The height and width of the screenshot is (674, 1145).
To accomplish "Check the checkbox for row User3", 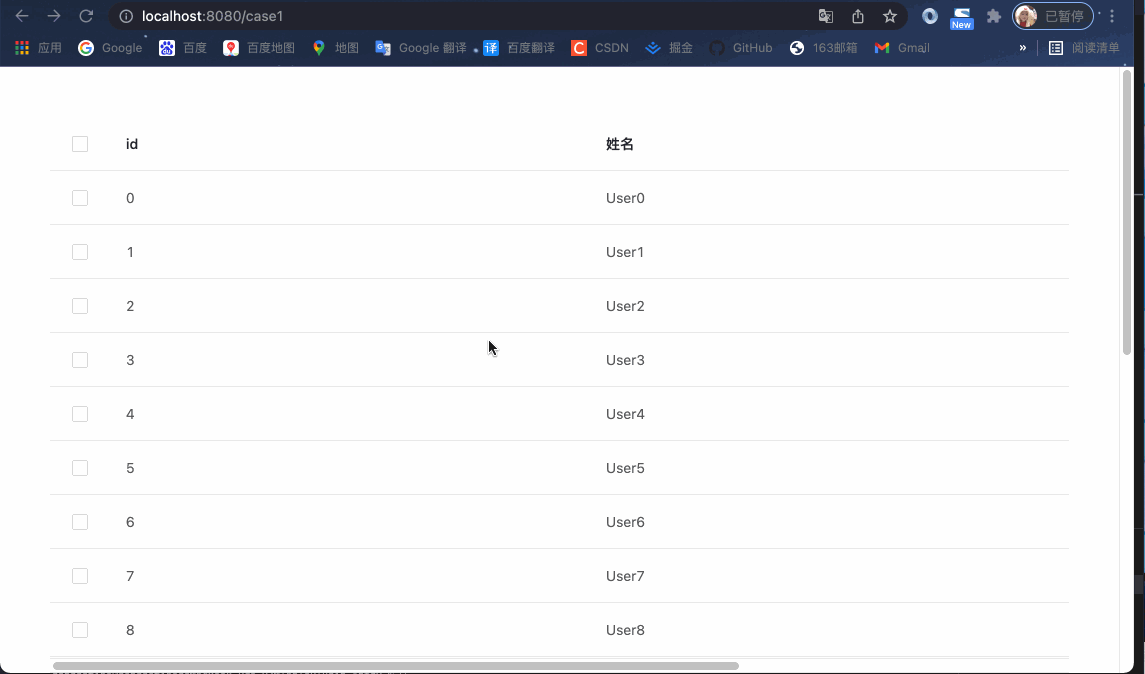I will 80,359.
